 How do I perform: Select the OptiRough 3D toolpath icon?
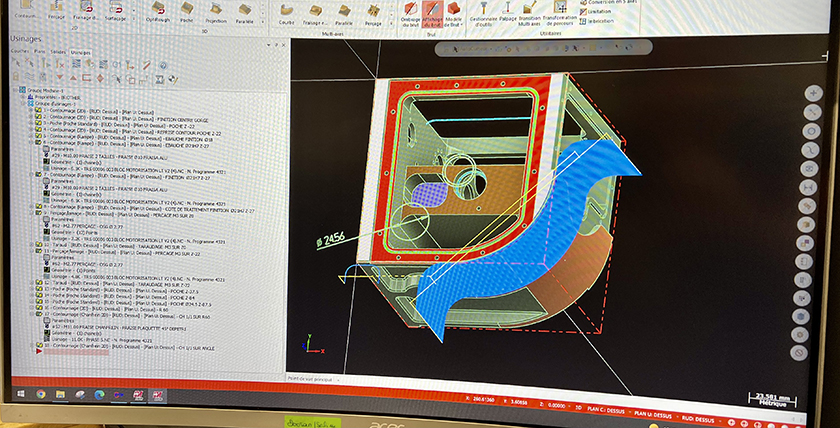tap(157, 12)
